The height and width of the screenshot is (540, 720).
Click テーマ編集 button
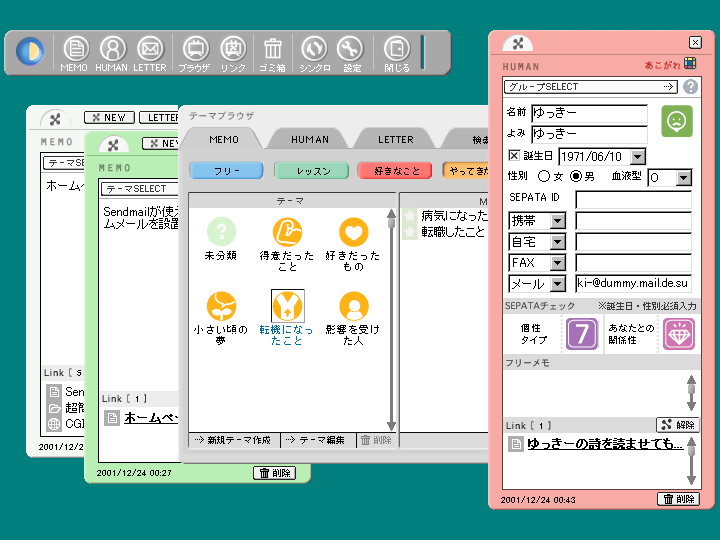pyautogui.click(x=318, y=440)
